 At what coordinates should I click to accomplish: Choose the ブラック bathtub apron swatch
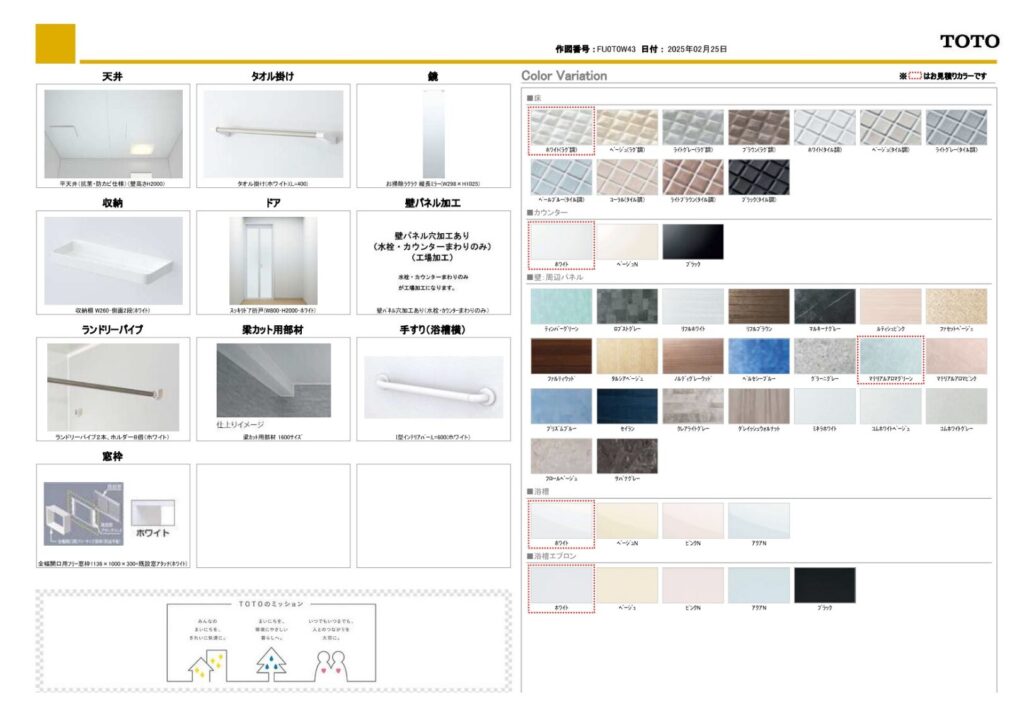pyautogui.click(x=824, y=585)
